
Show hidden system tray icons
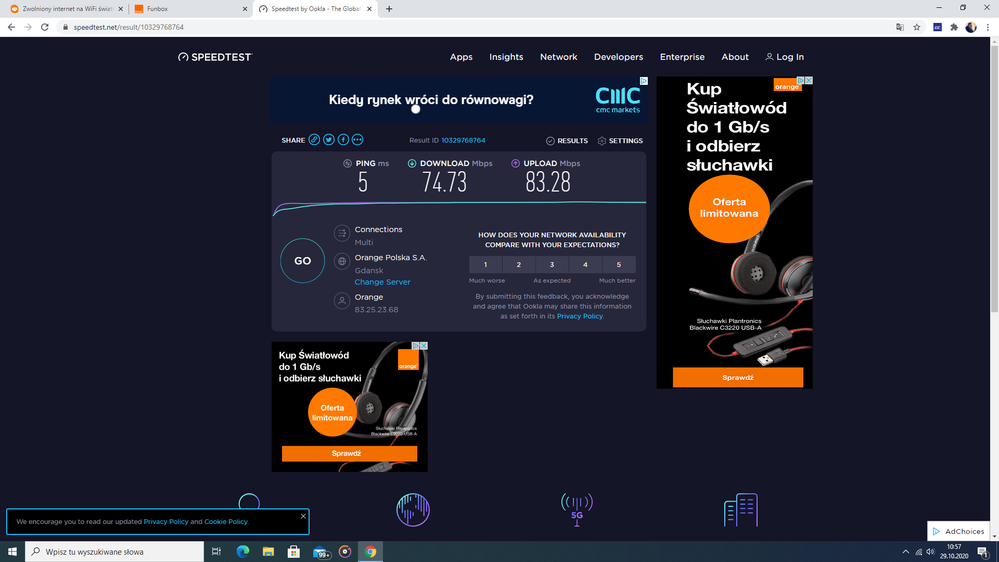coord(906,551)
